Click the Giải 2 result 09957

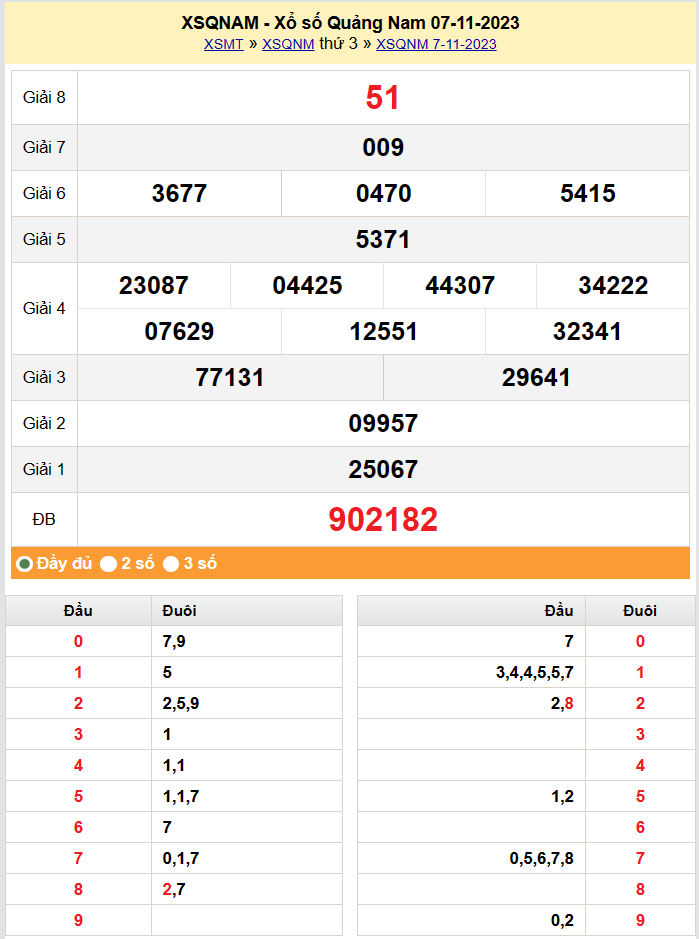[383, 424]
